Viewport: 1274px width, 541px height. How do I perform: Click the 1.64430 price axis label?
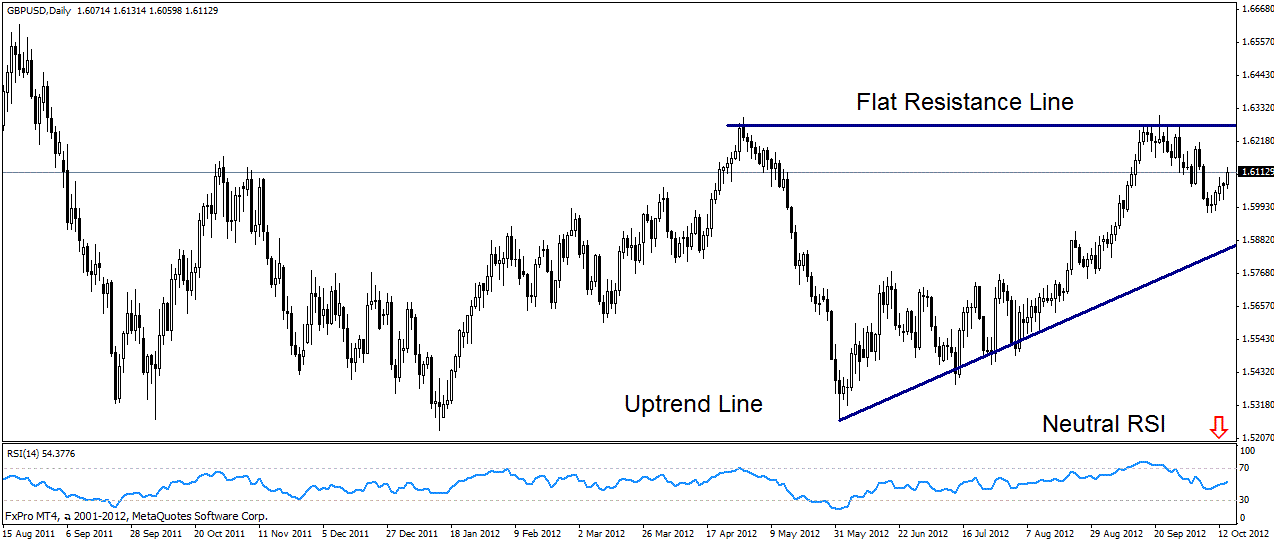[1256, 75]
